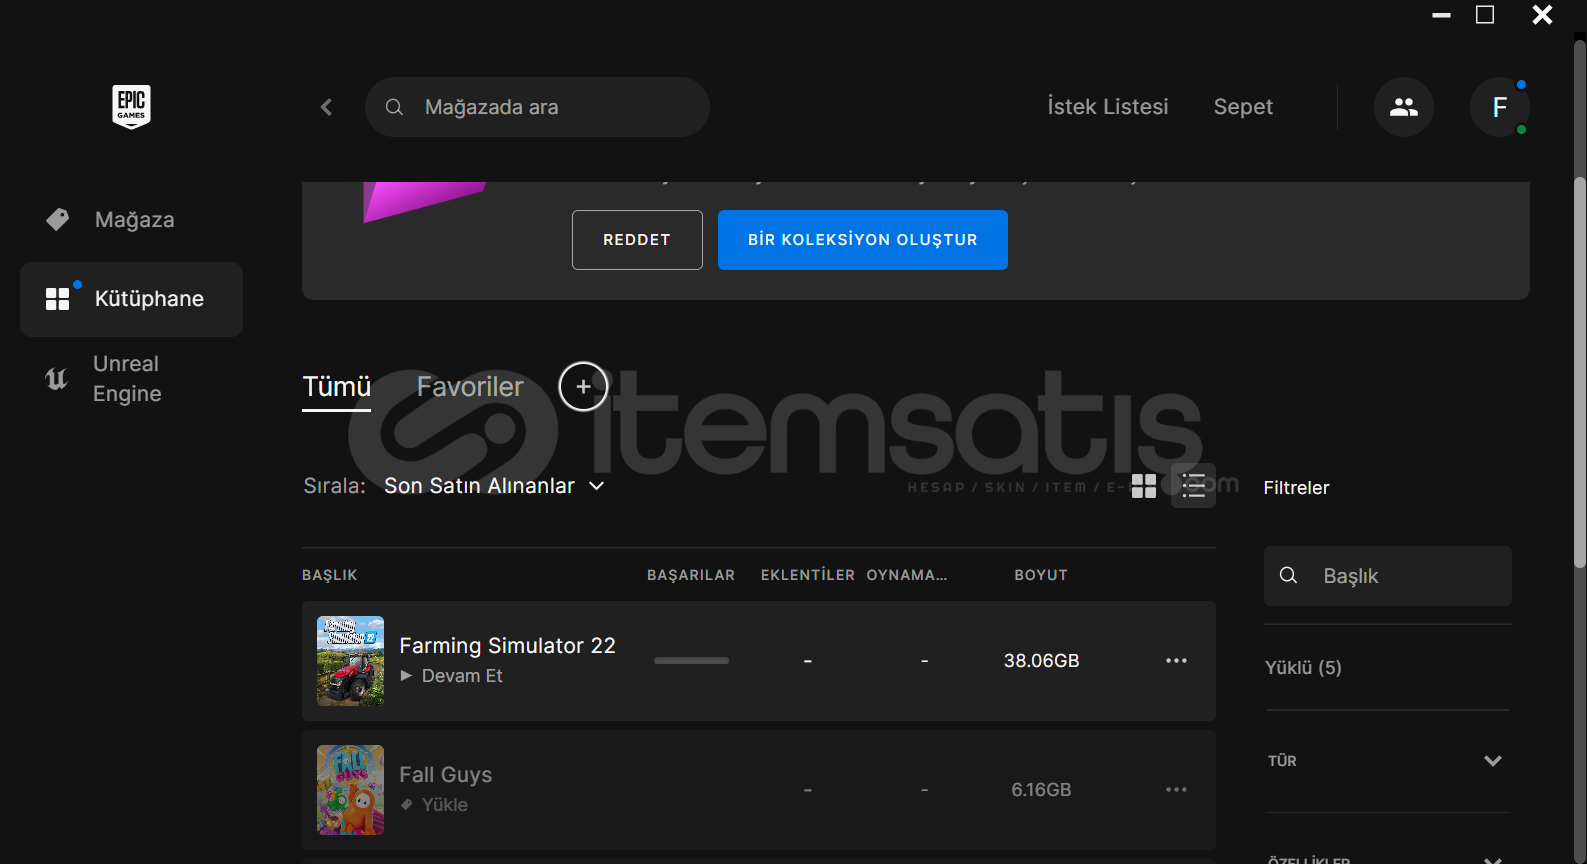
Task: Click the Kütüphane grid icon
Action: (x=58, y=299)
